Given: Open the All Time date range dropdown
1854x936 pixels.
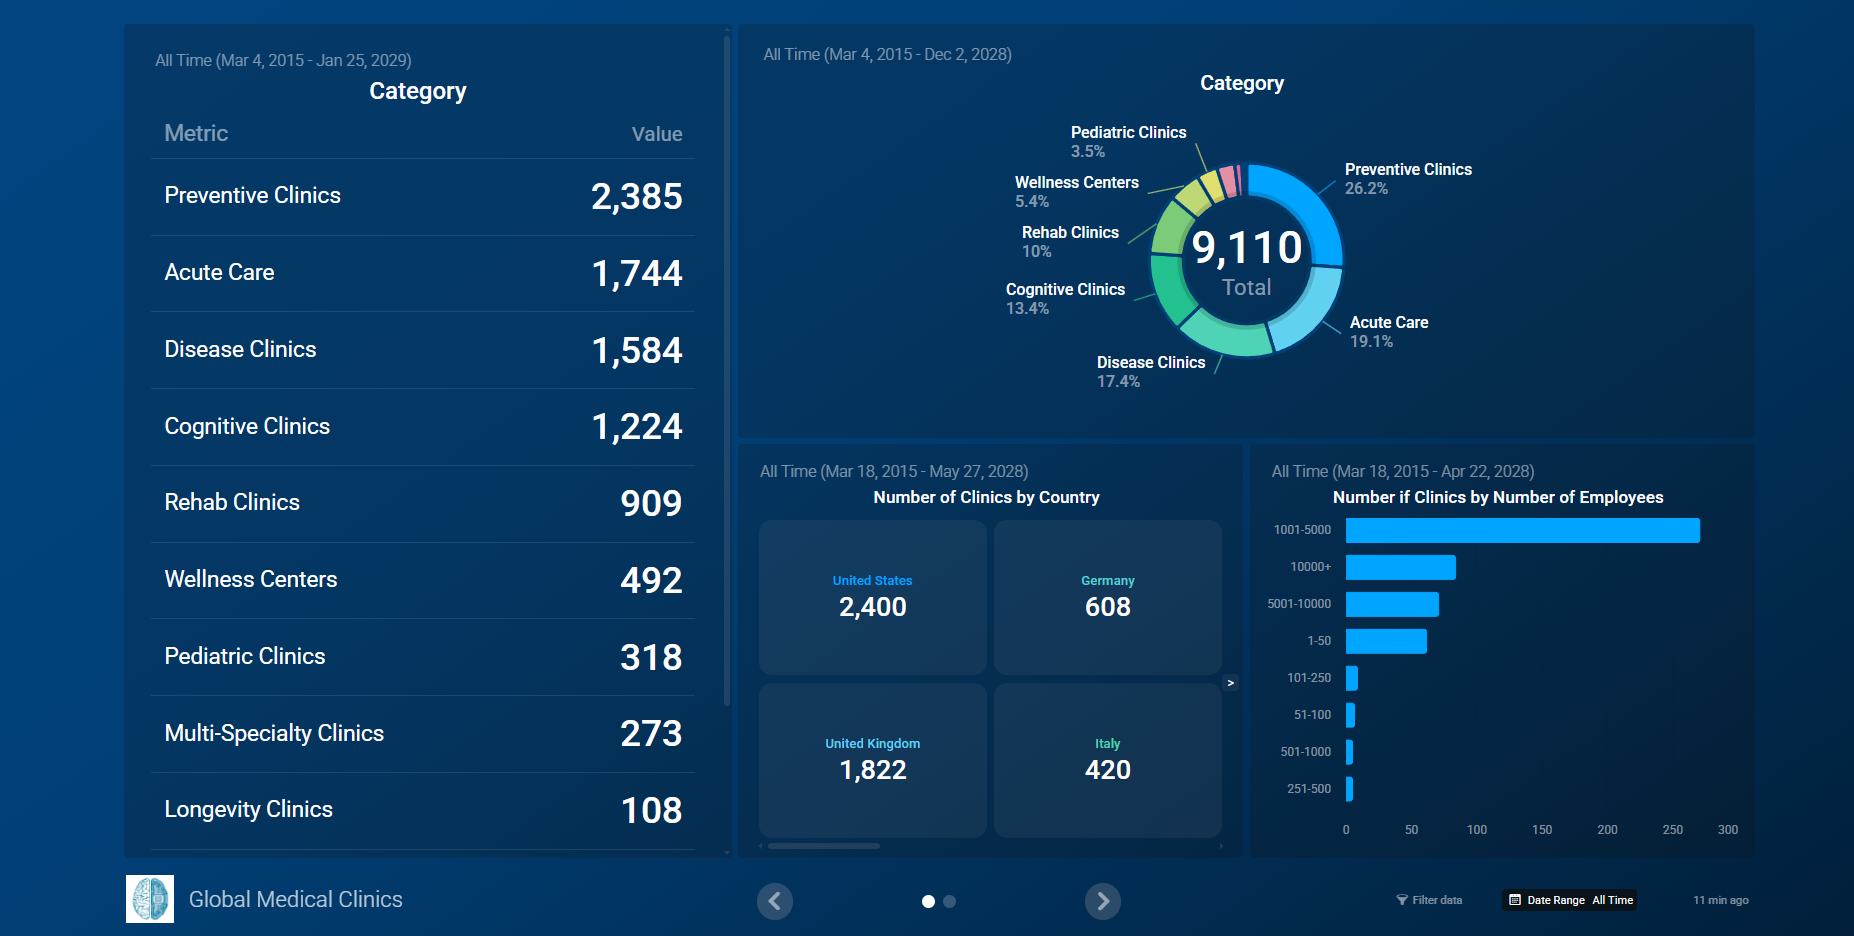Looking at the screenshot, I should (x=1612, y=900).
